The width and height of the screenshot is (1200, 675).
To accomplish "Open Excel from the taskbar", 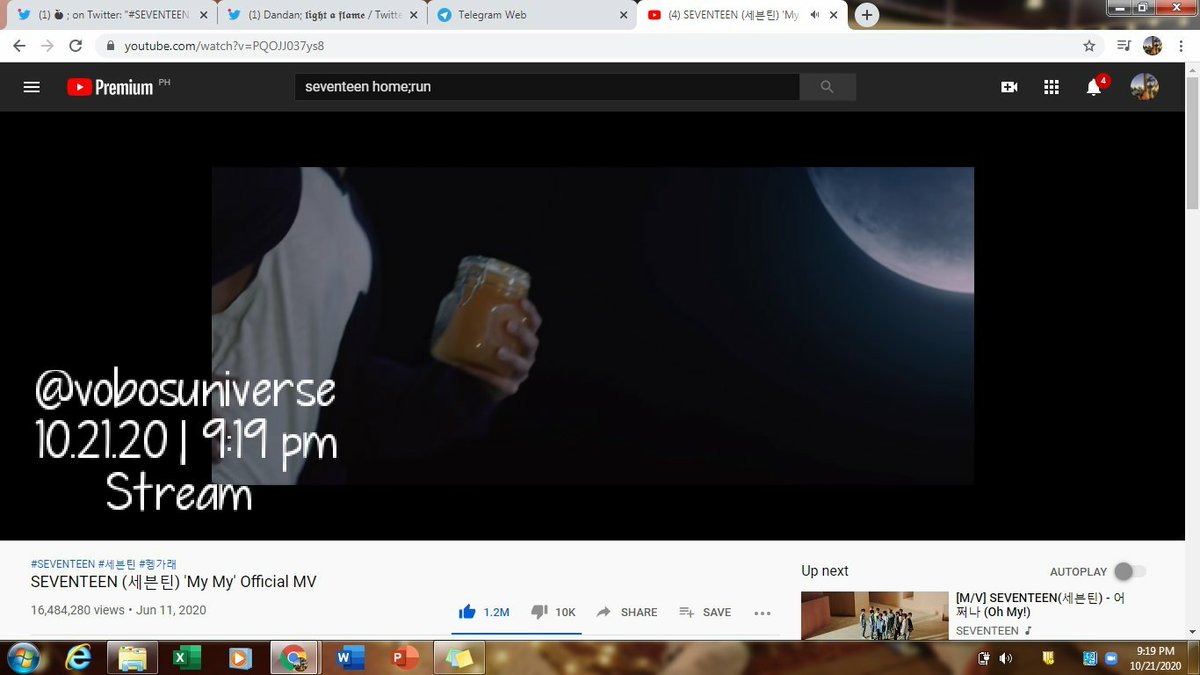I will [186, 658].
